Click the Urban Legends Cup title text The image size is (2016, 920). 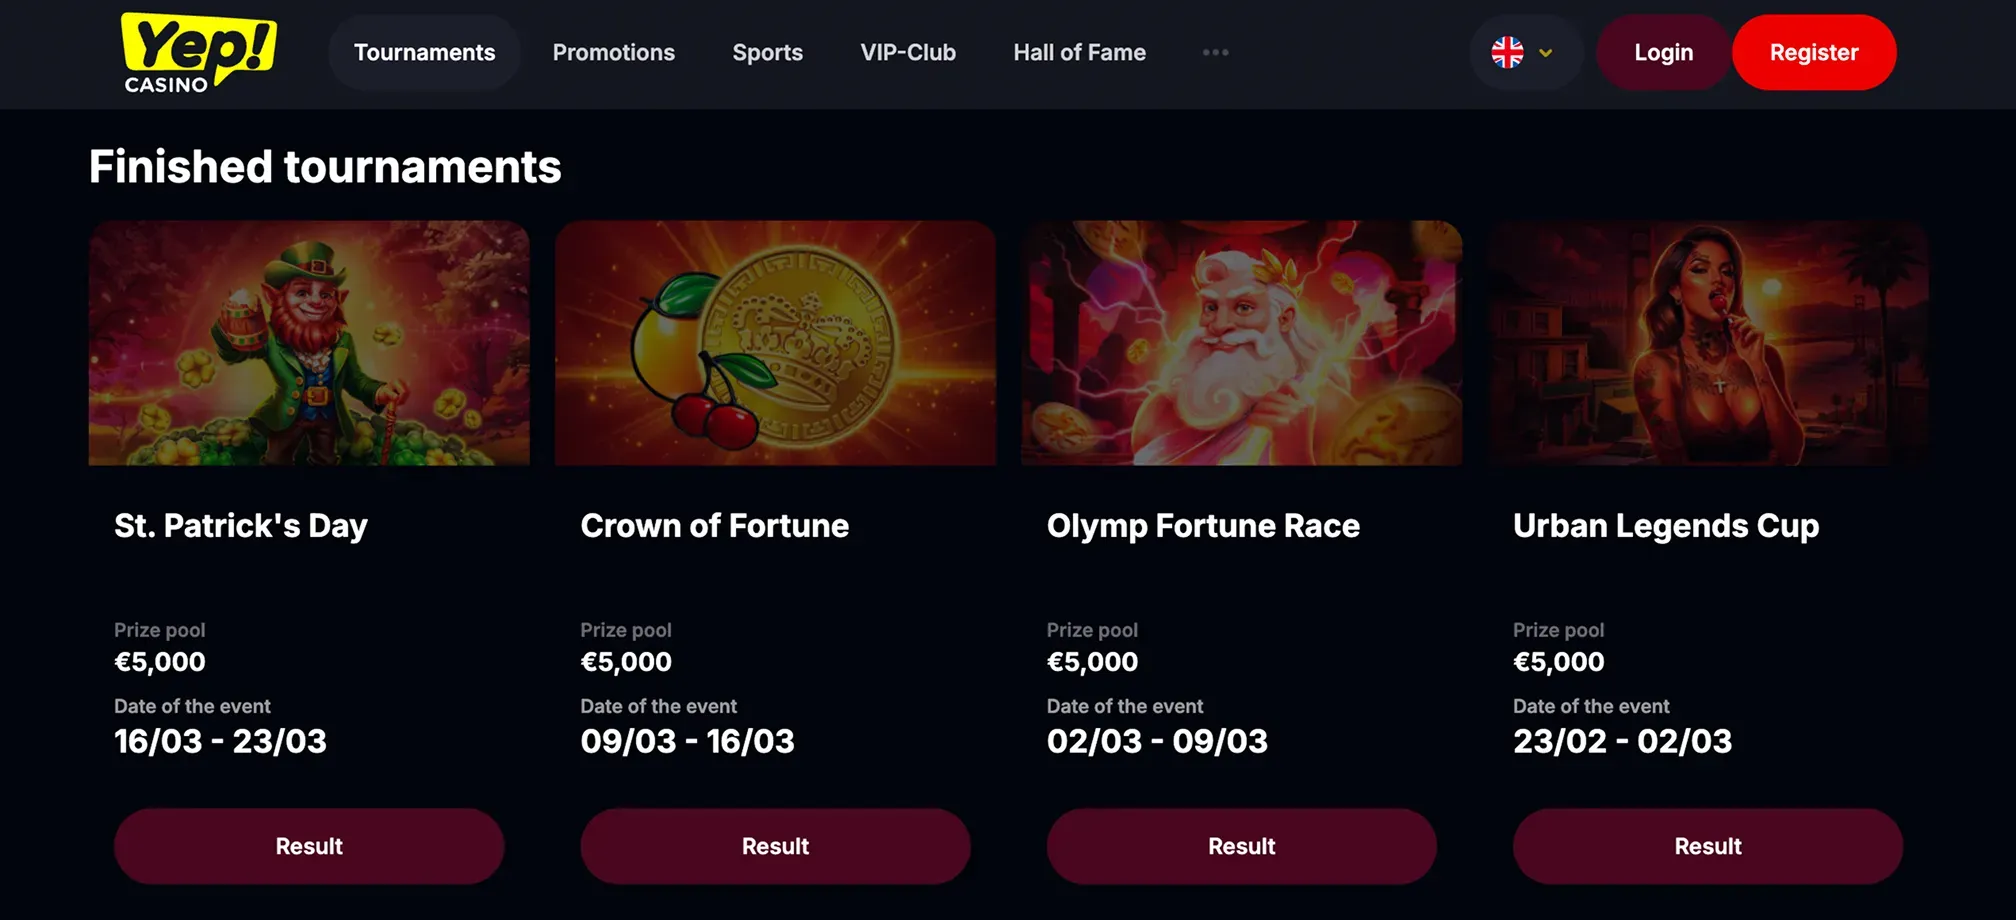coord(1665,525)
